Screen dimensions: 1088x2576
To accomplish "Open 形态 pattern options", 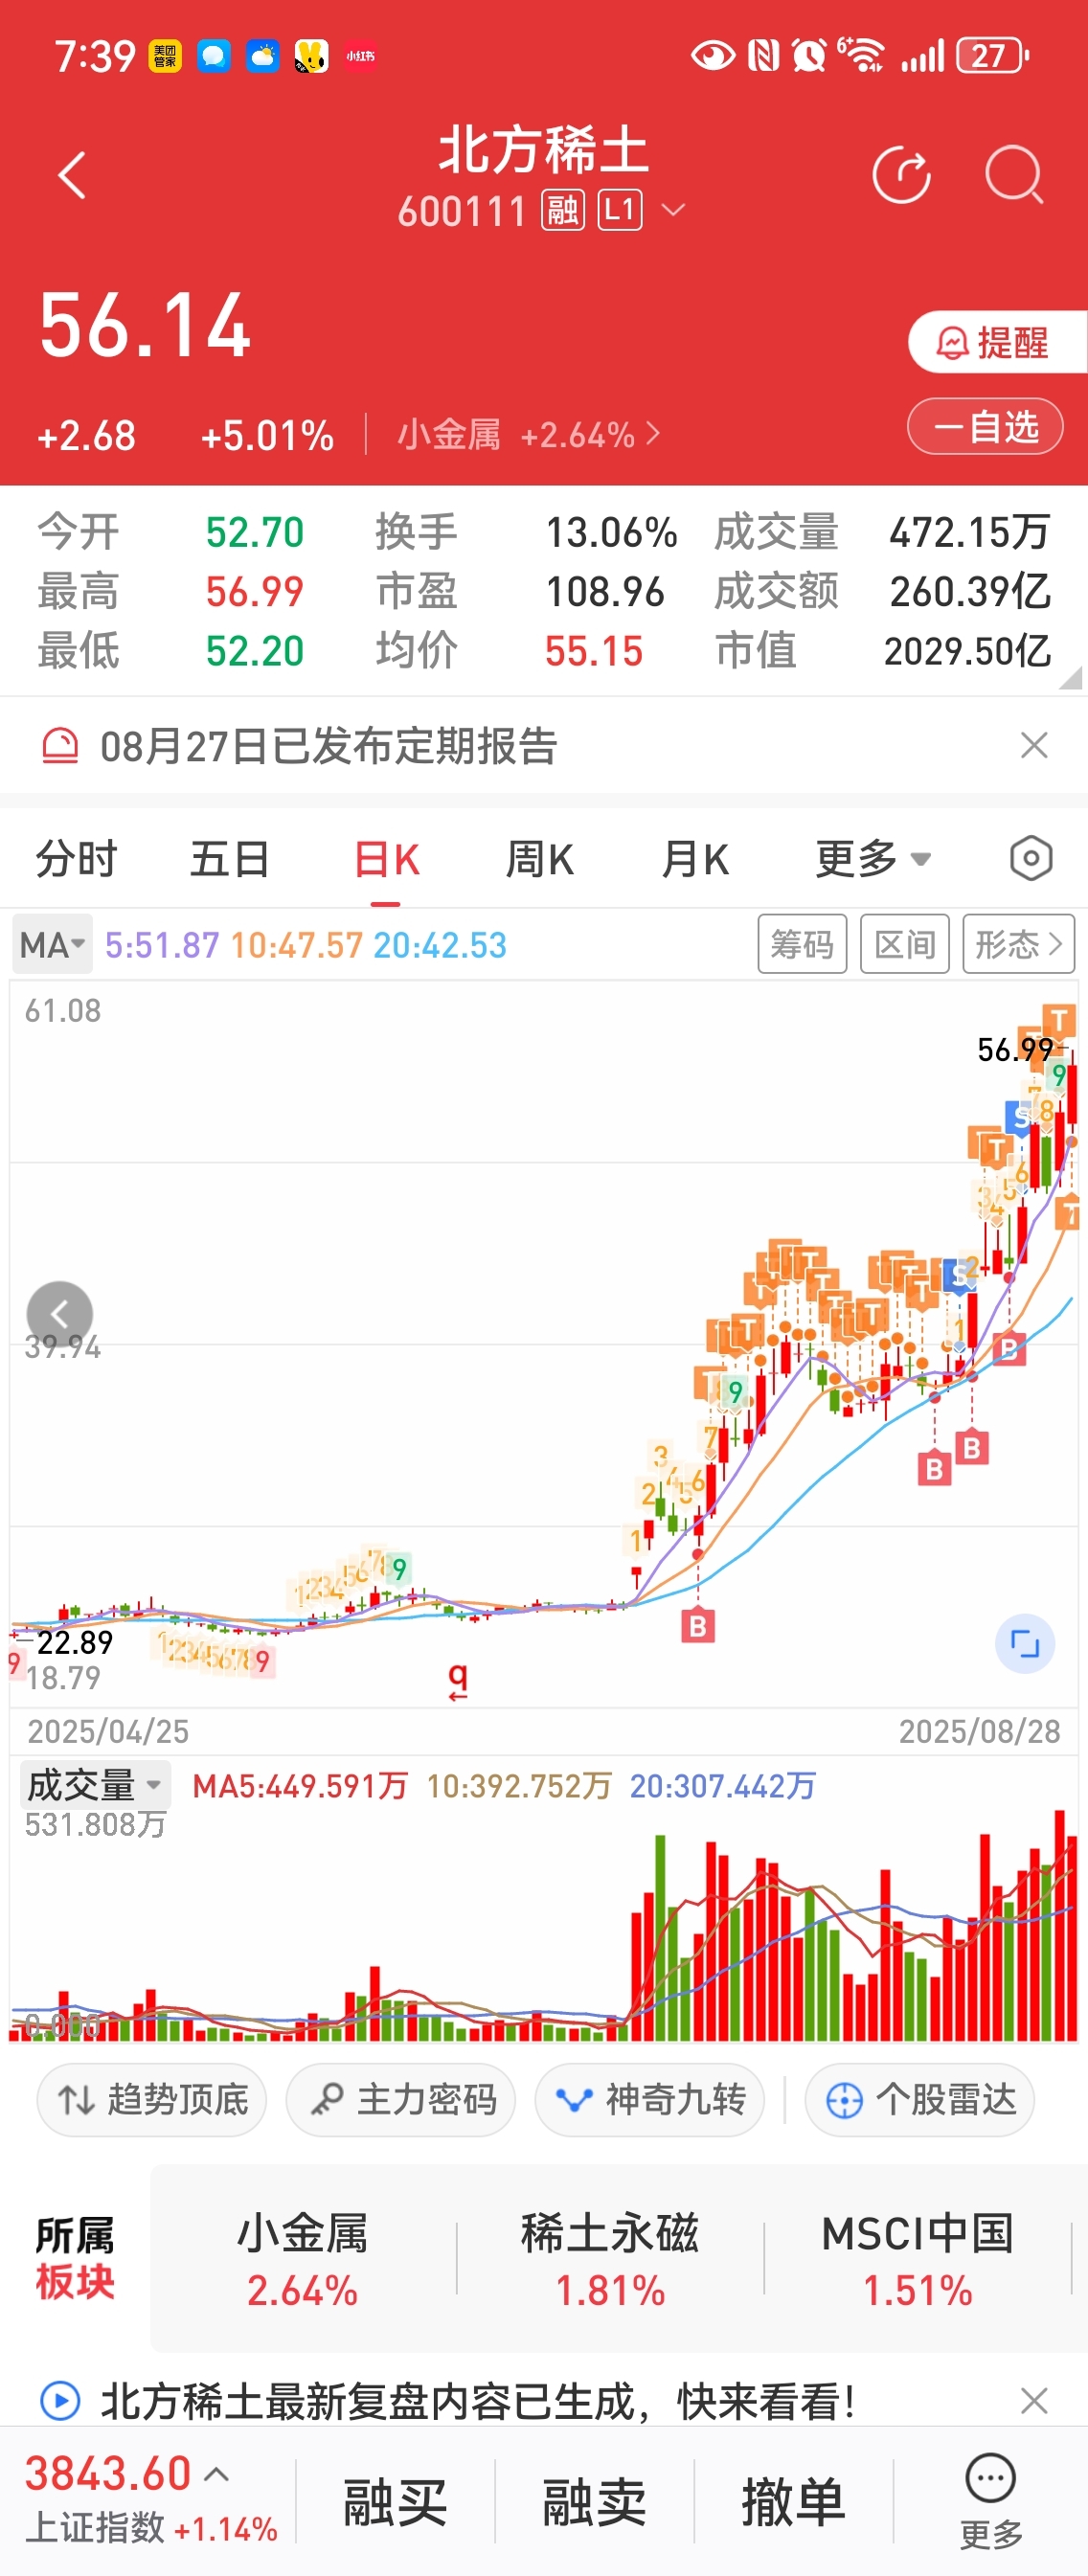I will 1018,944.
